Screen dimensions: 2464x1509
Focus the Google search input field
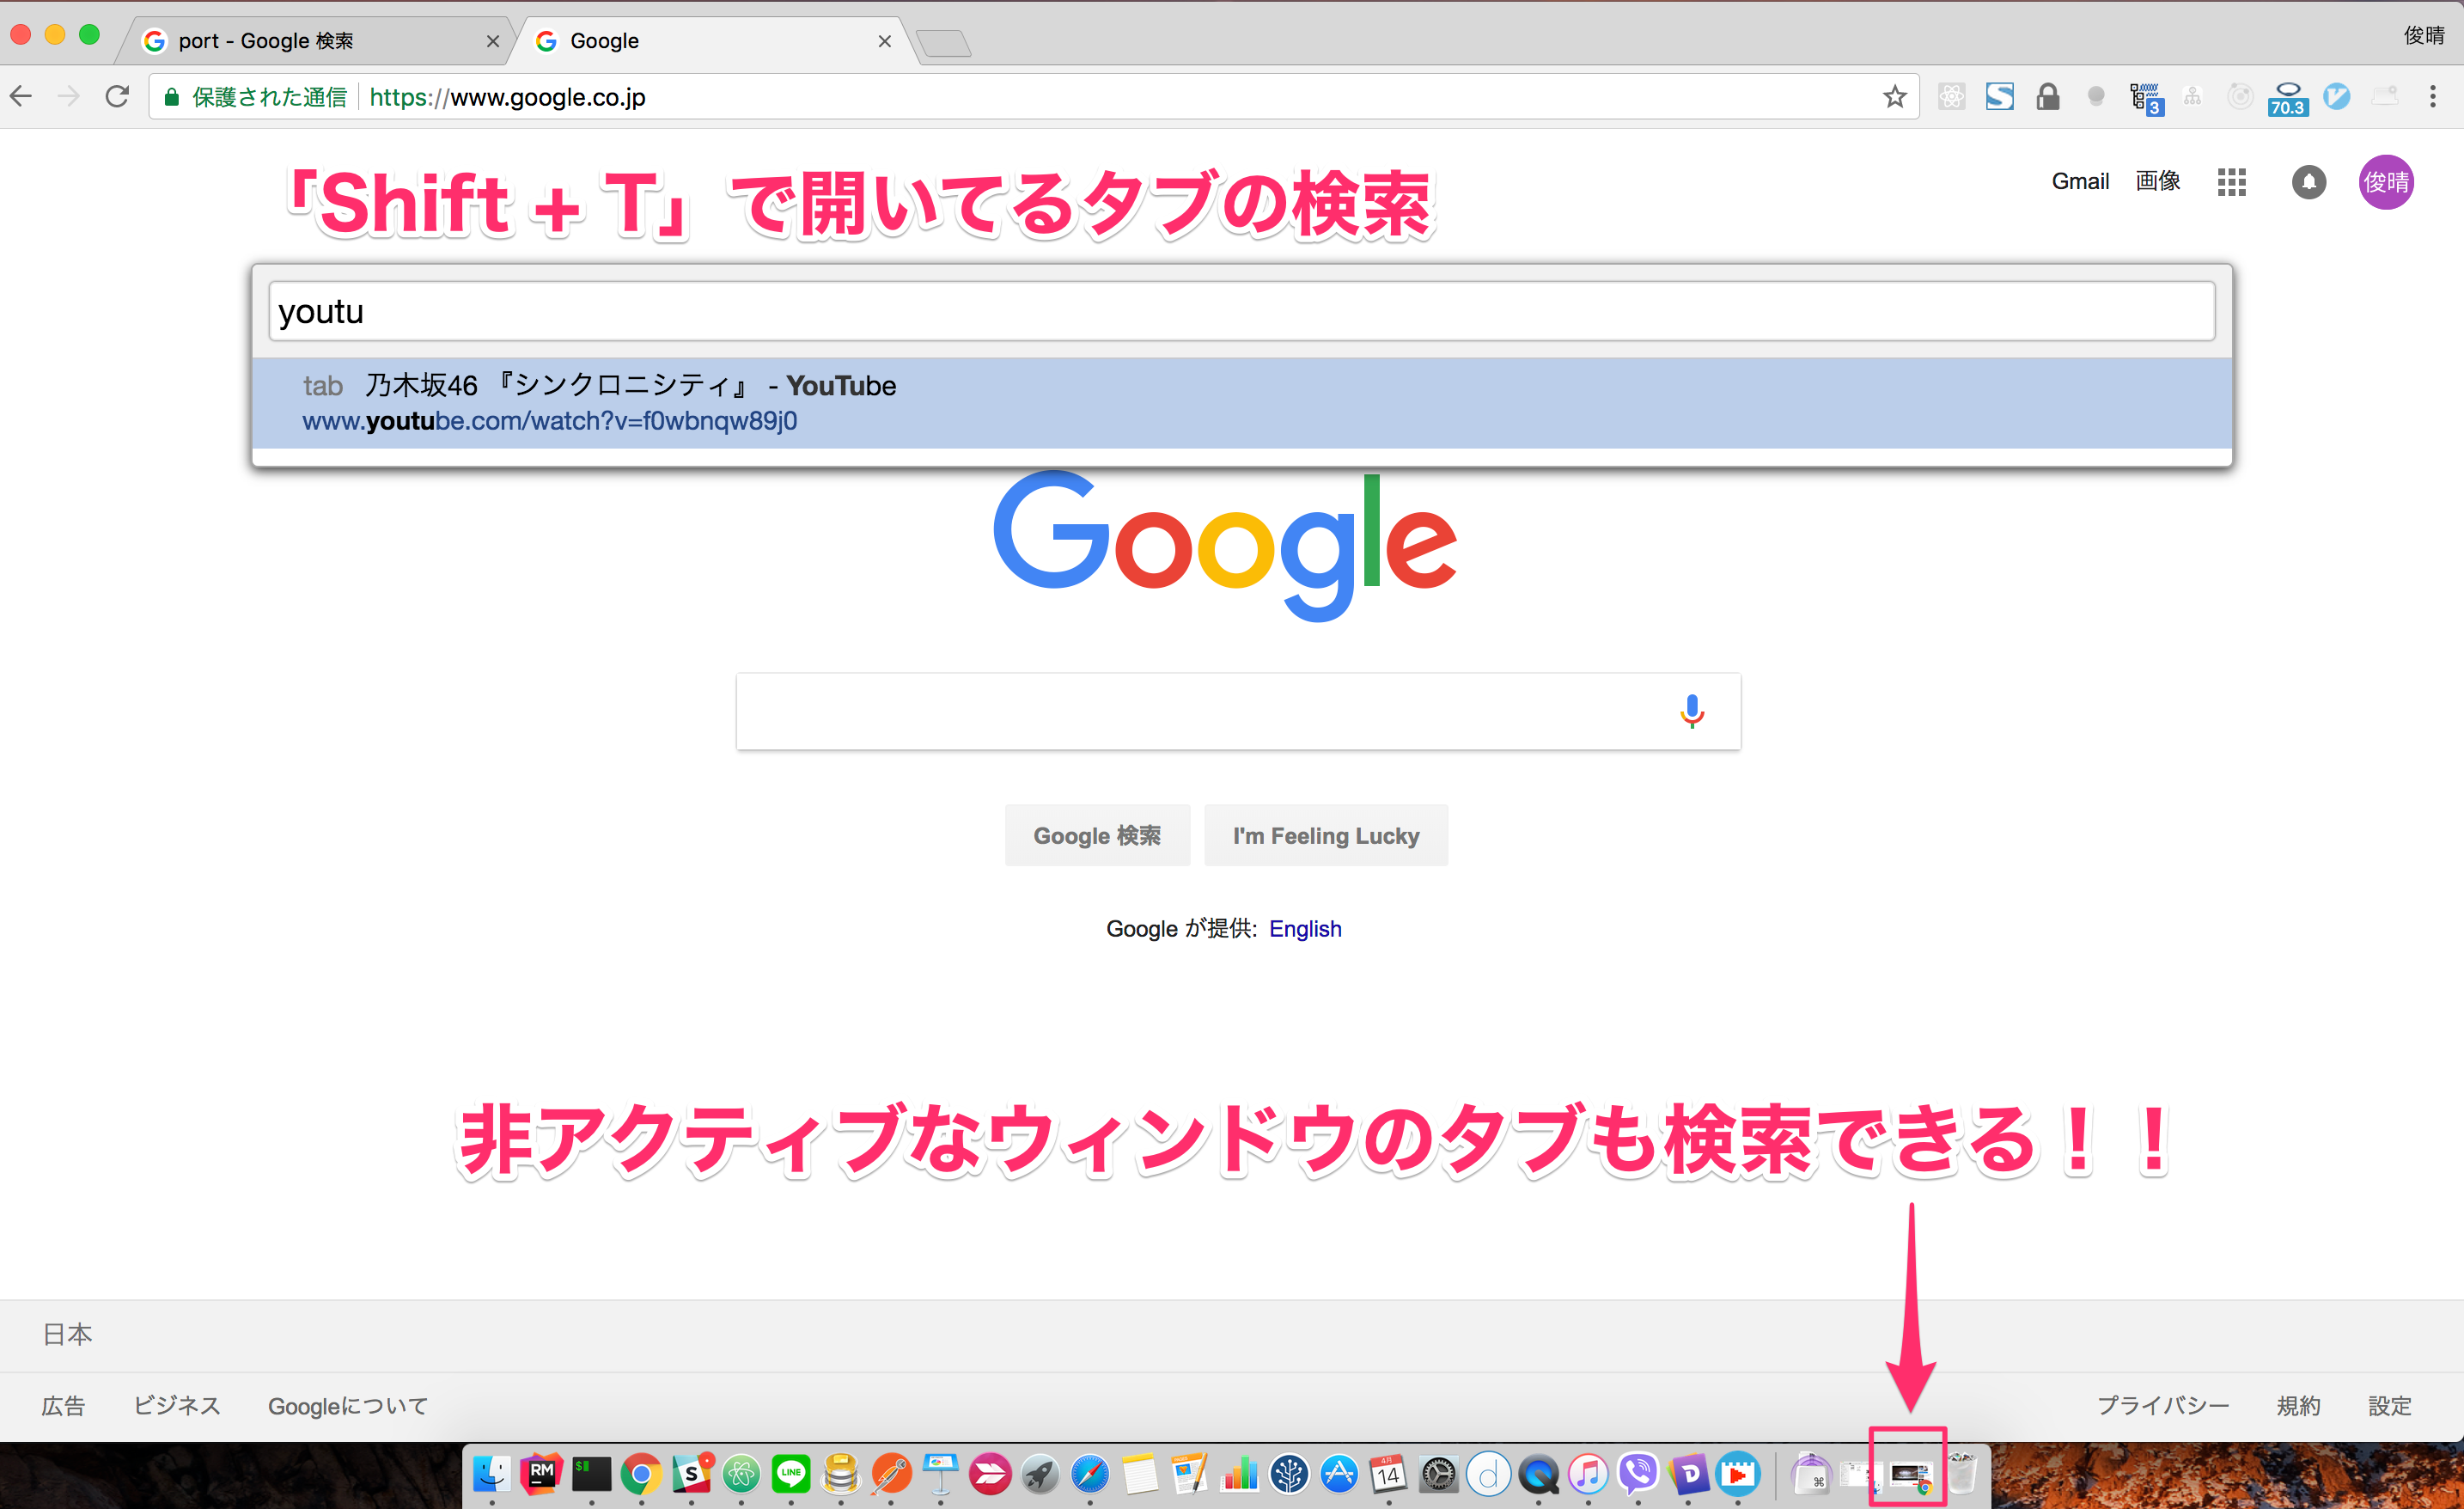click(x=1200, y=711)
